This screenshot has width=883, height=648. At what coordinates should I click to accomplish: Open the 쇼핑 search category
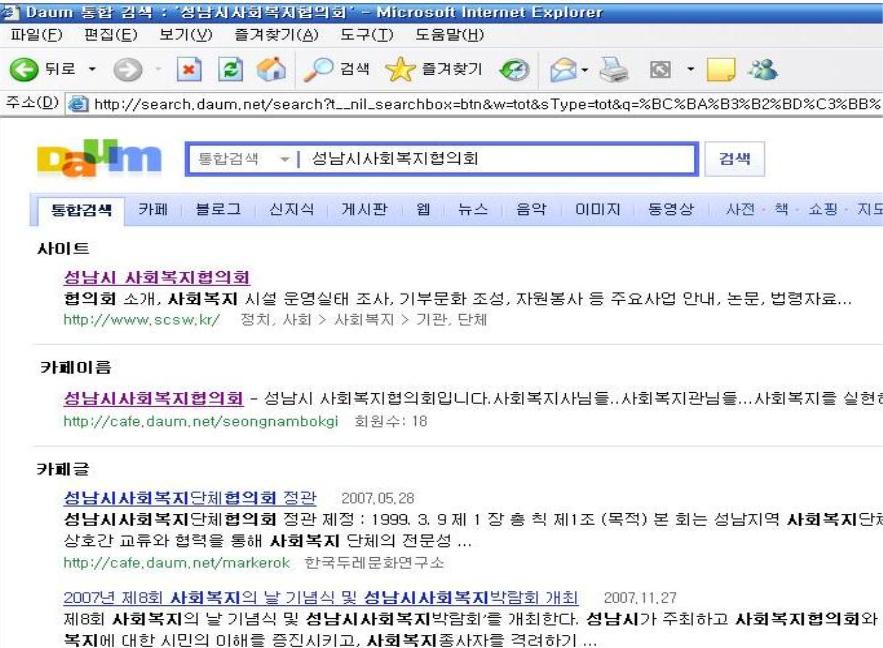click(x=823, y=209)
